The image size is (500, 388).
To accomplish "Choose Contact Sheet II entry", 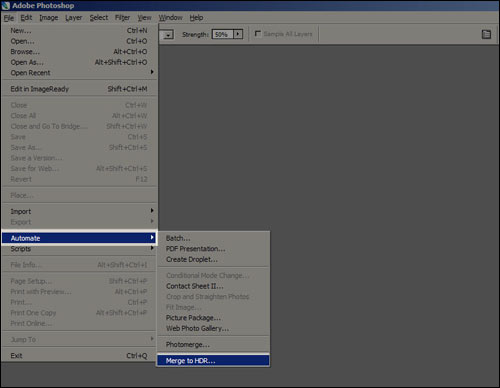I will pos(213,286).
